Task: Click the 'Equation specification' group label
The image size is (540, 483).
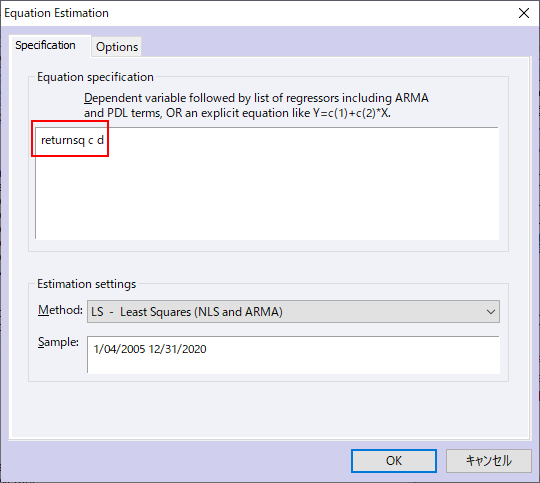Action: pos(95,77)
